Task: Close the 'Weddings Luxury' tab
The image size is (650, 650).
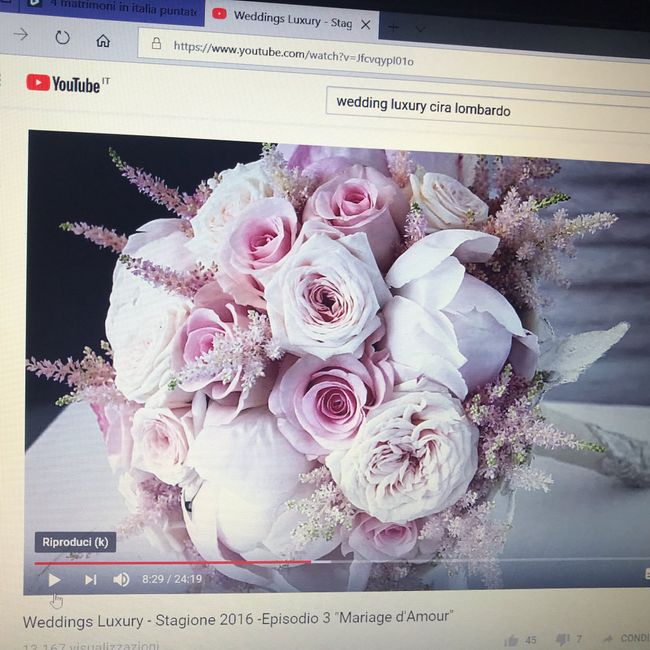Action: pos(366,24)
